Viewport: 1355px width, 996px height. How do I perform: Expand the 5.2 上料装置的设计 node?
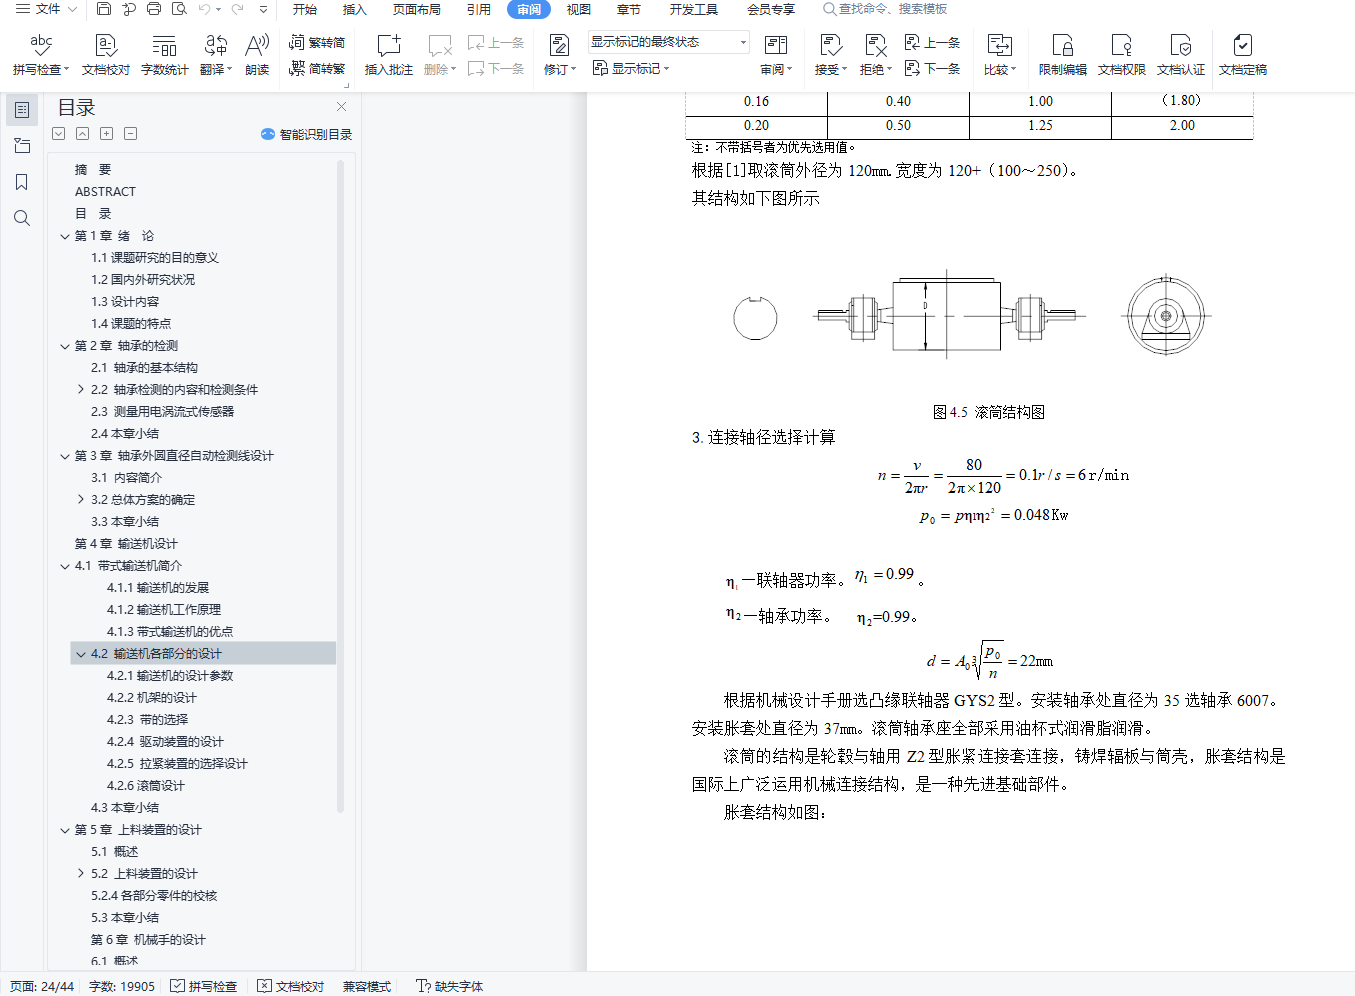[81, 874]
